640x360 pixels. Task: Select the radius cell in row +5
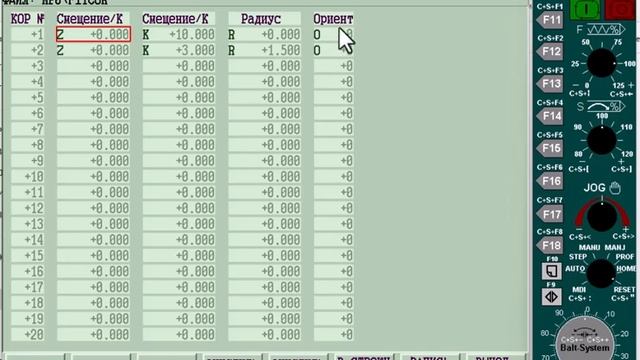point(264,98)
